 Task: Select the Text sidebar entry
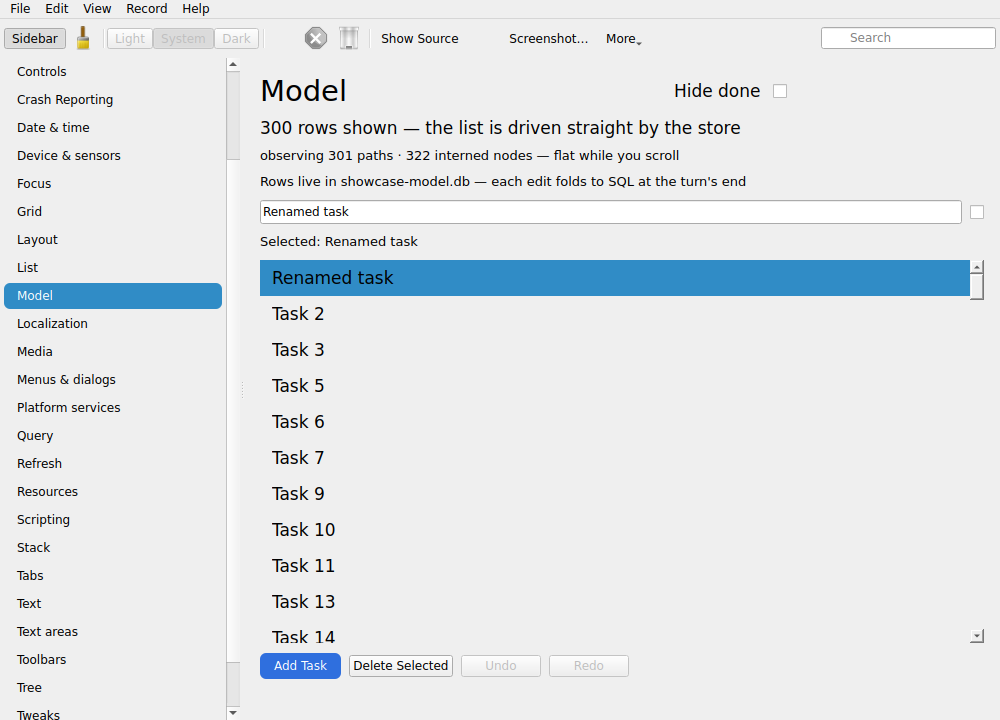113,604
